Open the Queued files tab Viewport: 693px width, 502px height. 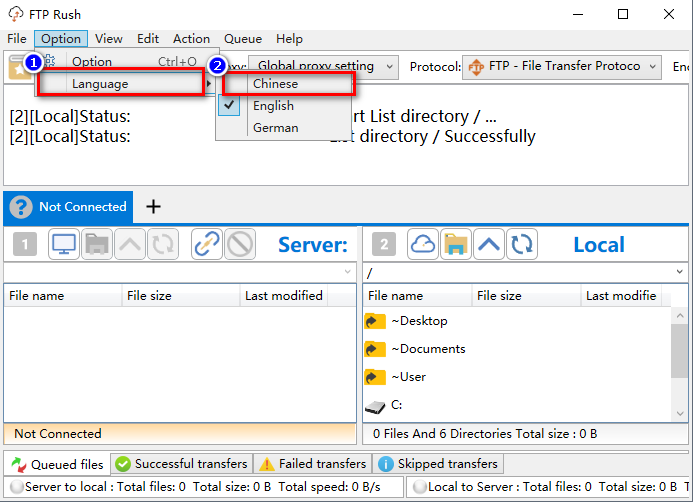point(57,464)
